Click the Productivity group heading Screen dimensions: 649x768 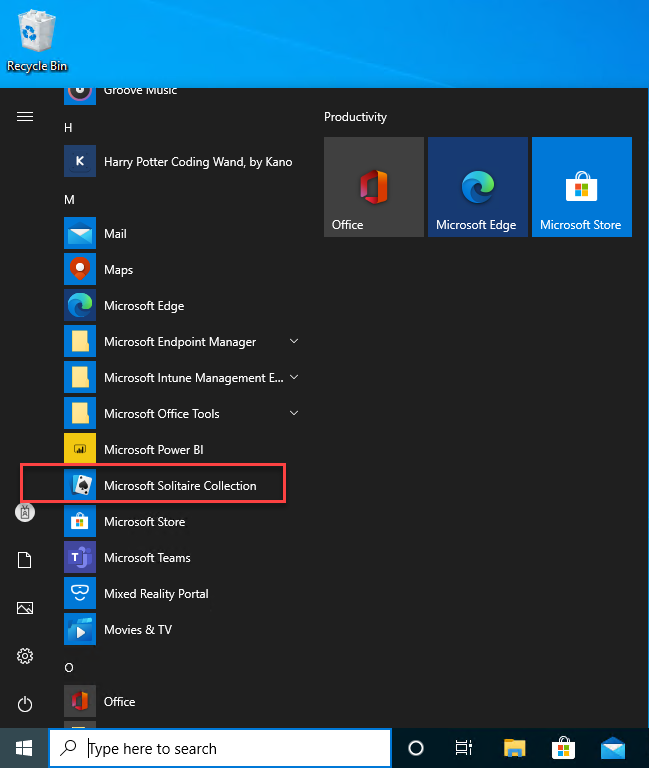[355, 117]
